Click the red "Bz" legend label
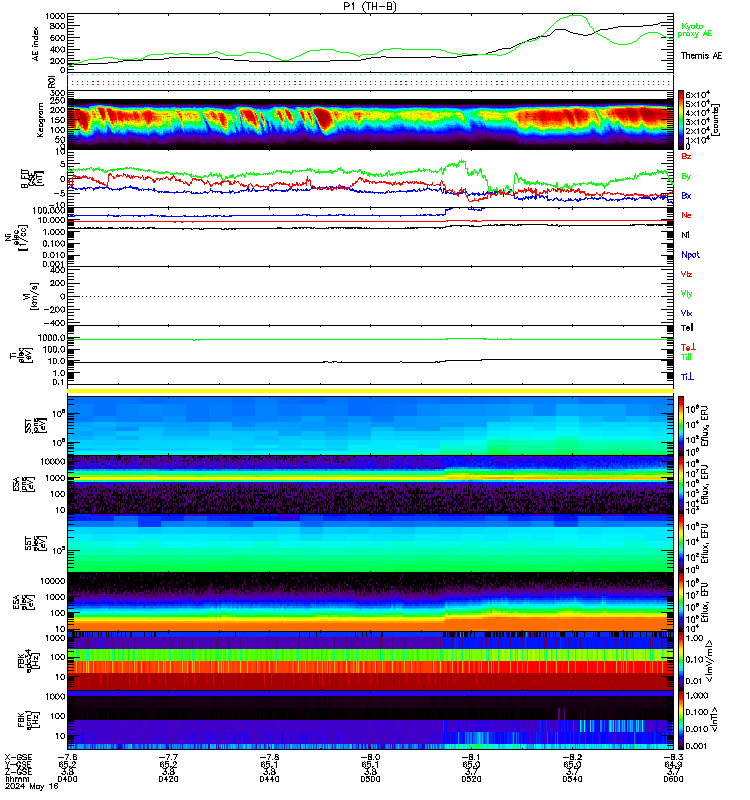 pos(686,156)
